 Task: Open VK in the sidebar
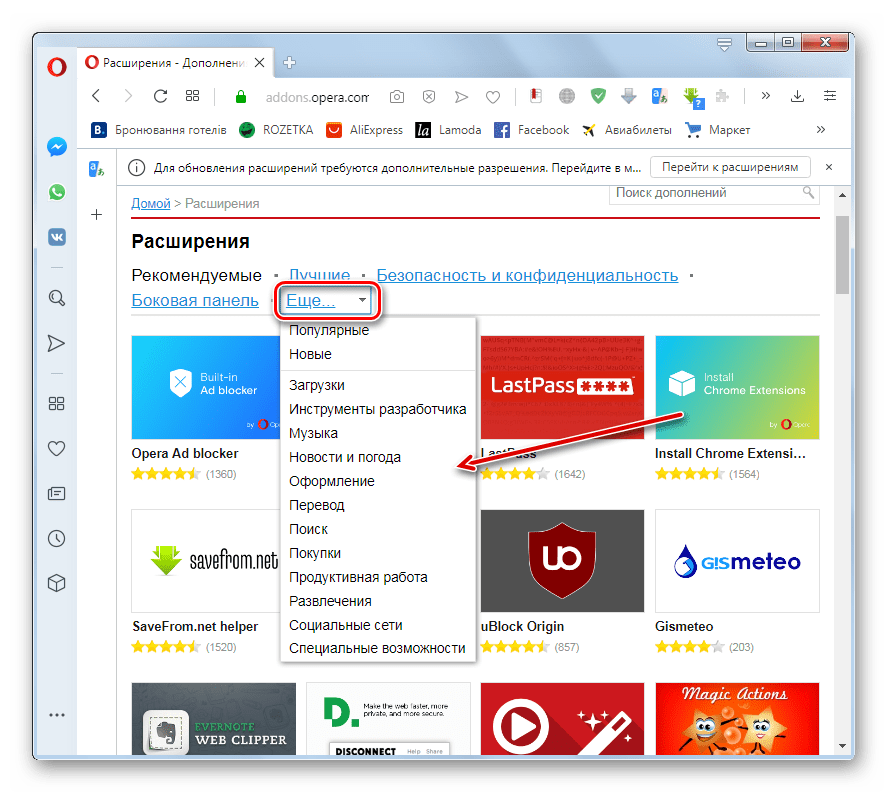click(x=57, y=237)
